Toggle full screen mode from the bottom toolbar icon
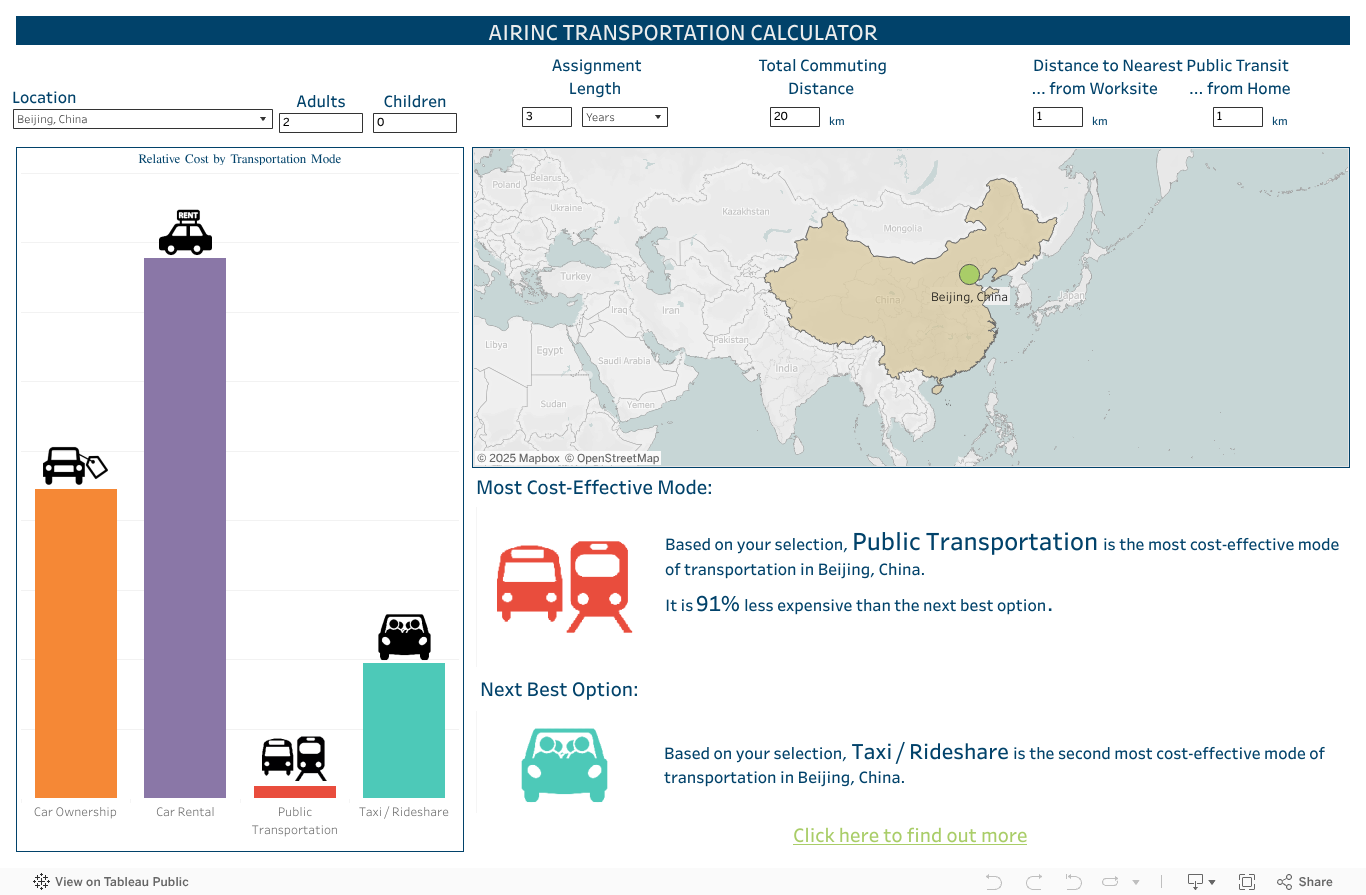 pos(1246,881)
